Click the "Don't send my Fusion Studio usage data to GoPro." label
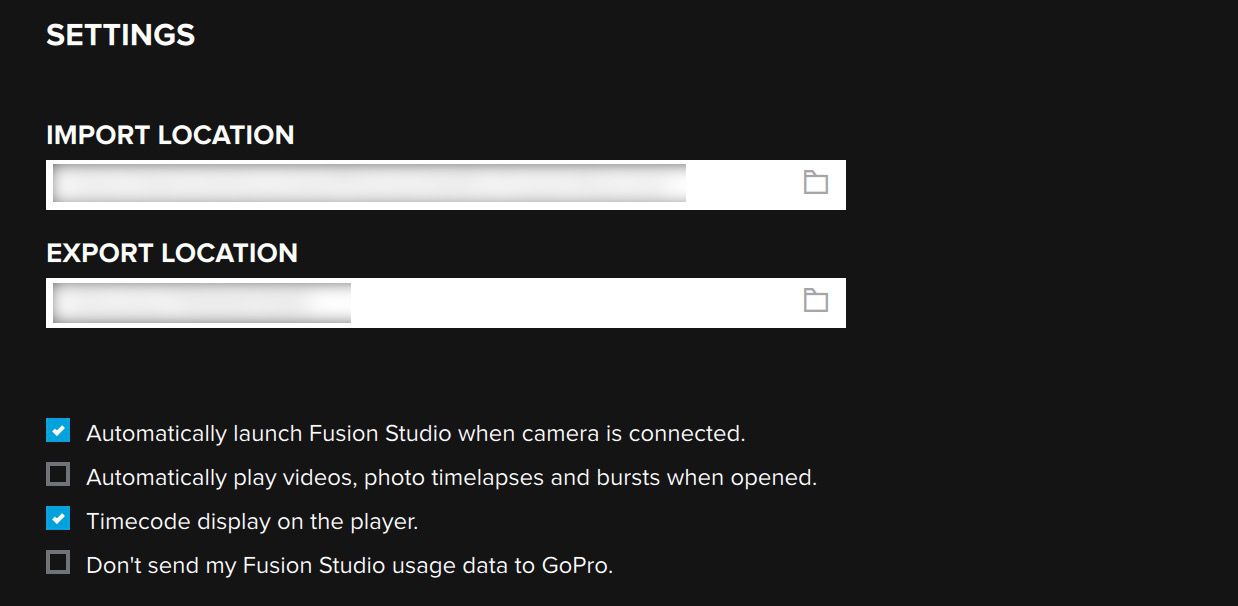1238x606 pixels. (349, 566)
